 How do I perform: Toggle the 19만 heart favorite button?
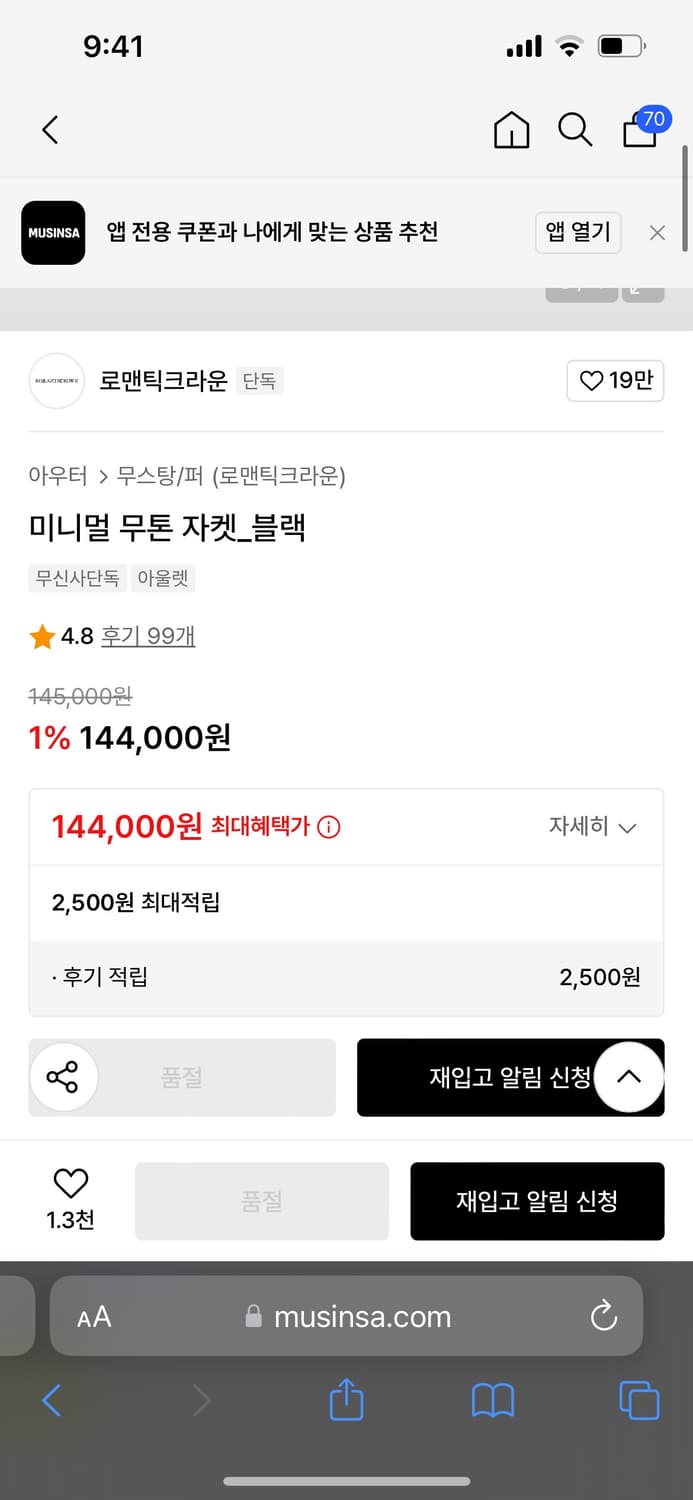pos(615,381)
